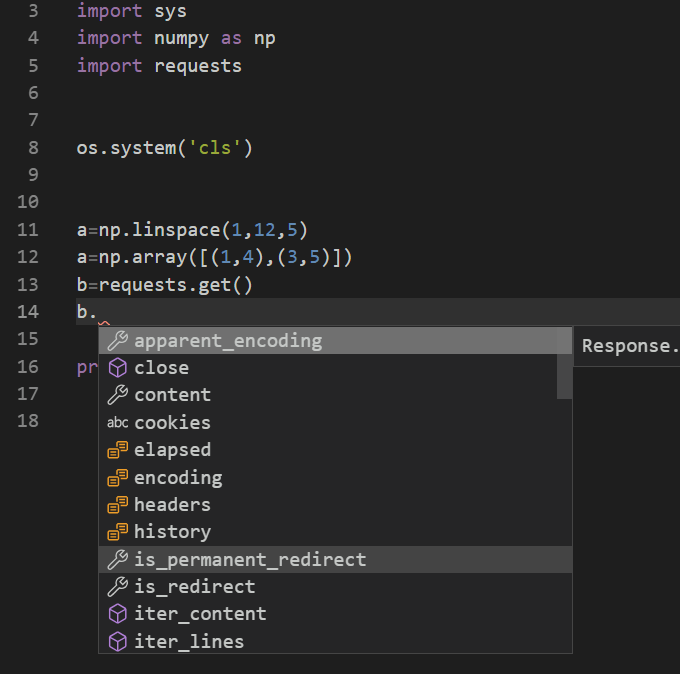Click the field icon next to headers

click(118, 505)
